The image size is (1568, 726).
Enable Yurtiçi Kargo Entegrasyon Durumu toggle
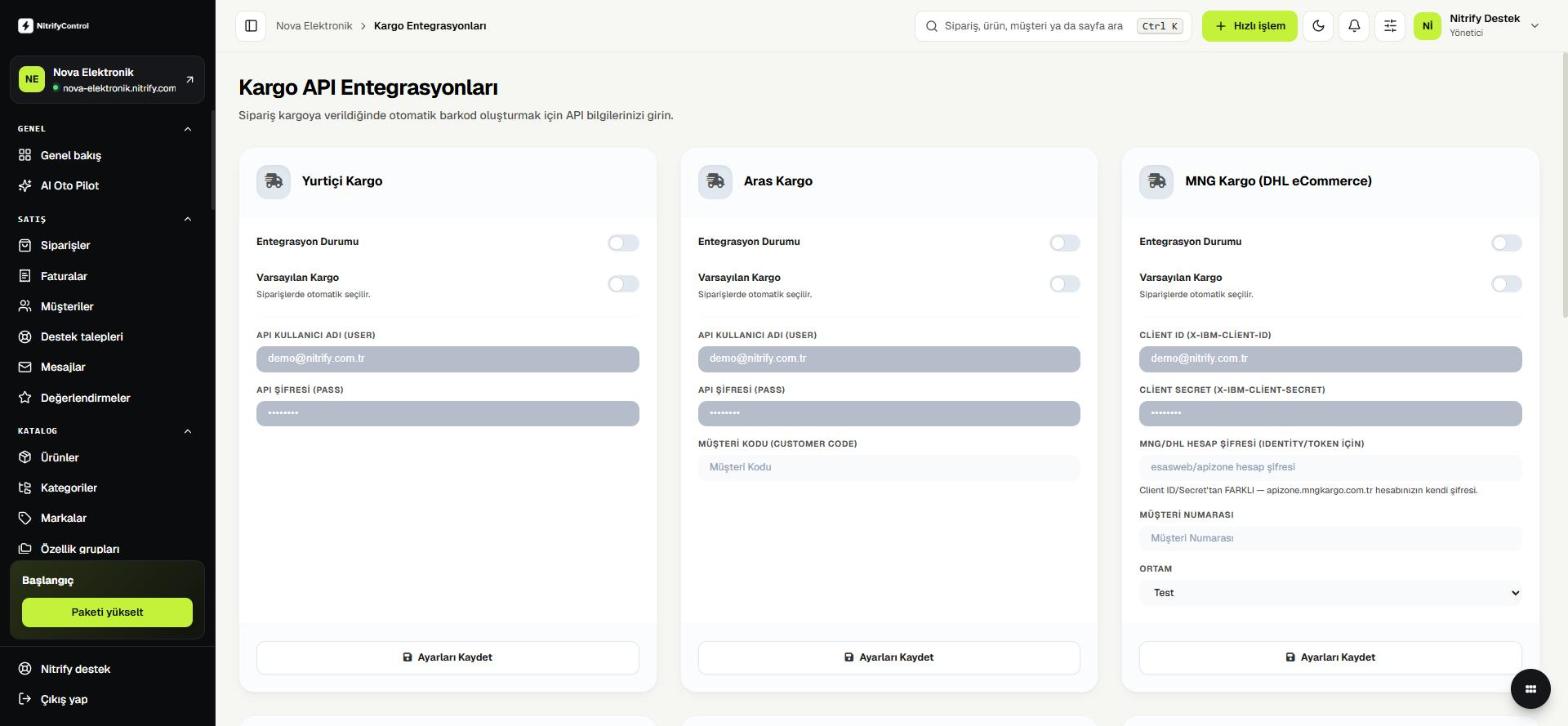coord(623,243)
